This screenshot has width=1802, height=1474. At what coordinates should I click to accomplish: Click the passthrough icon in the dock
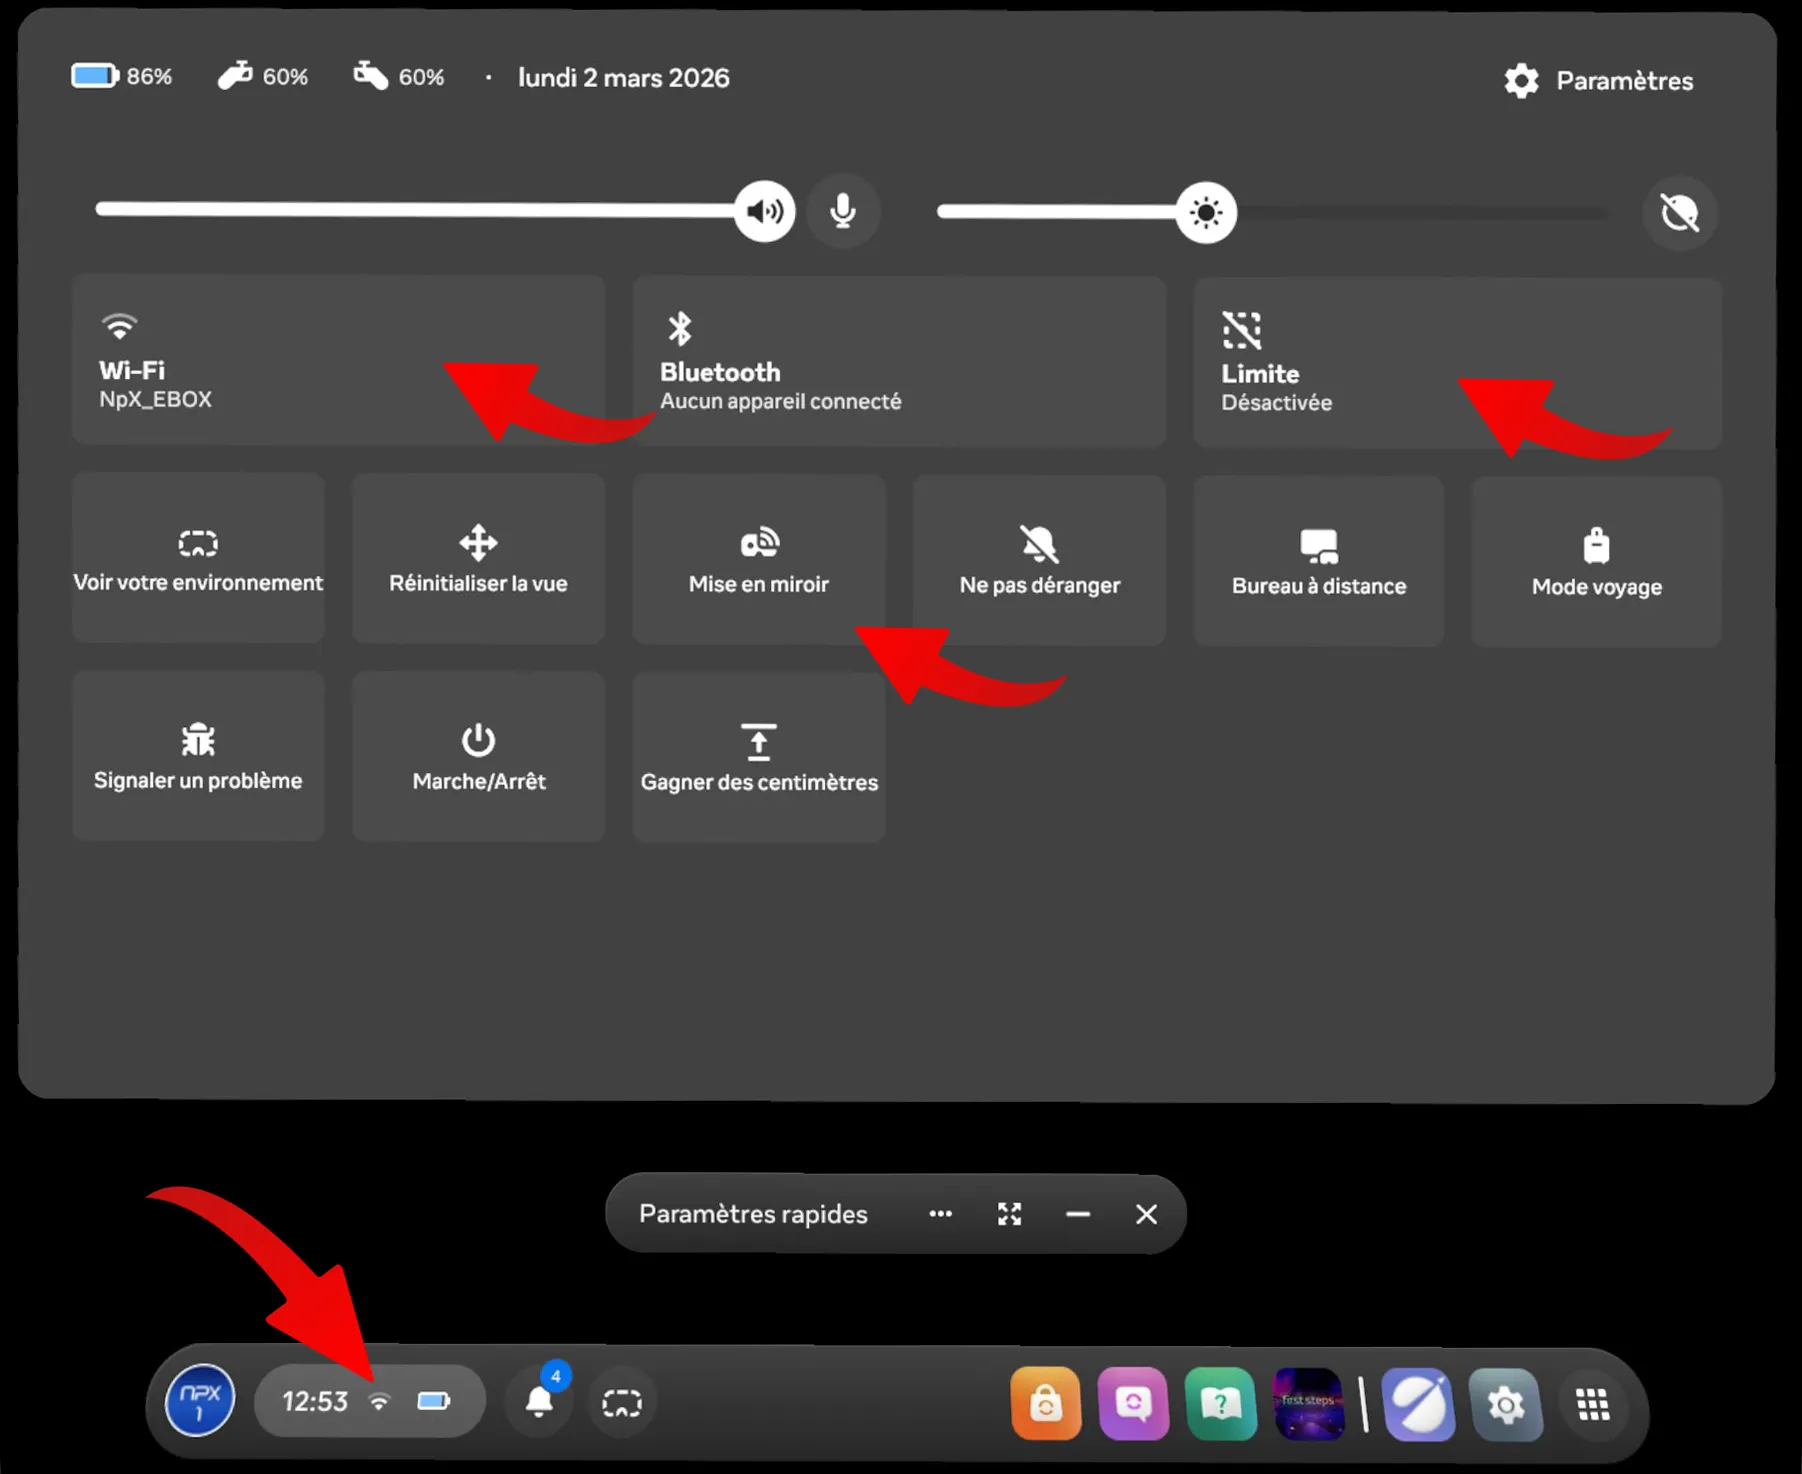coord(621,1403)
